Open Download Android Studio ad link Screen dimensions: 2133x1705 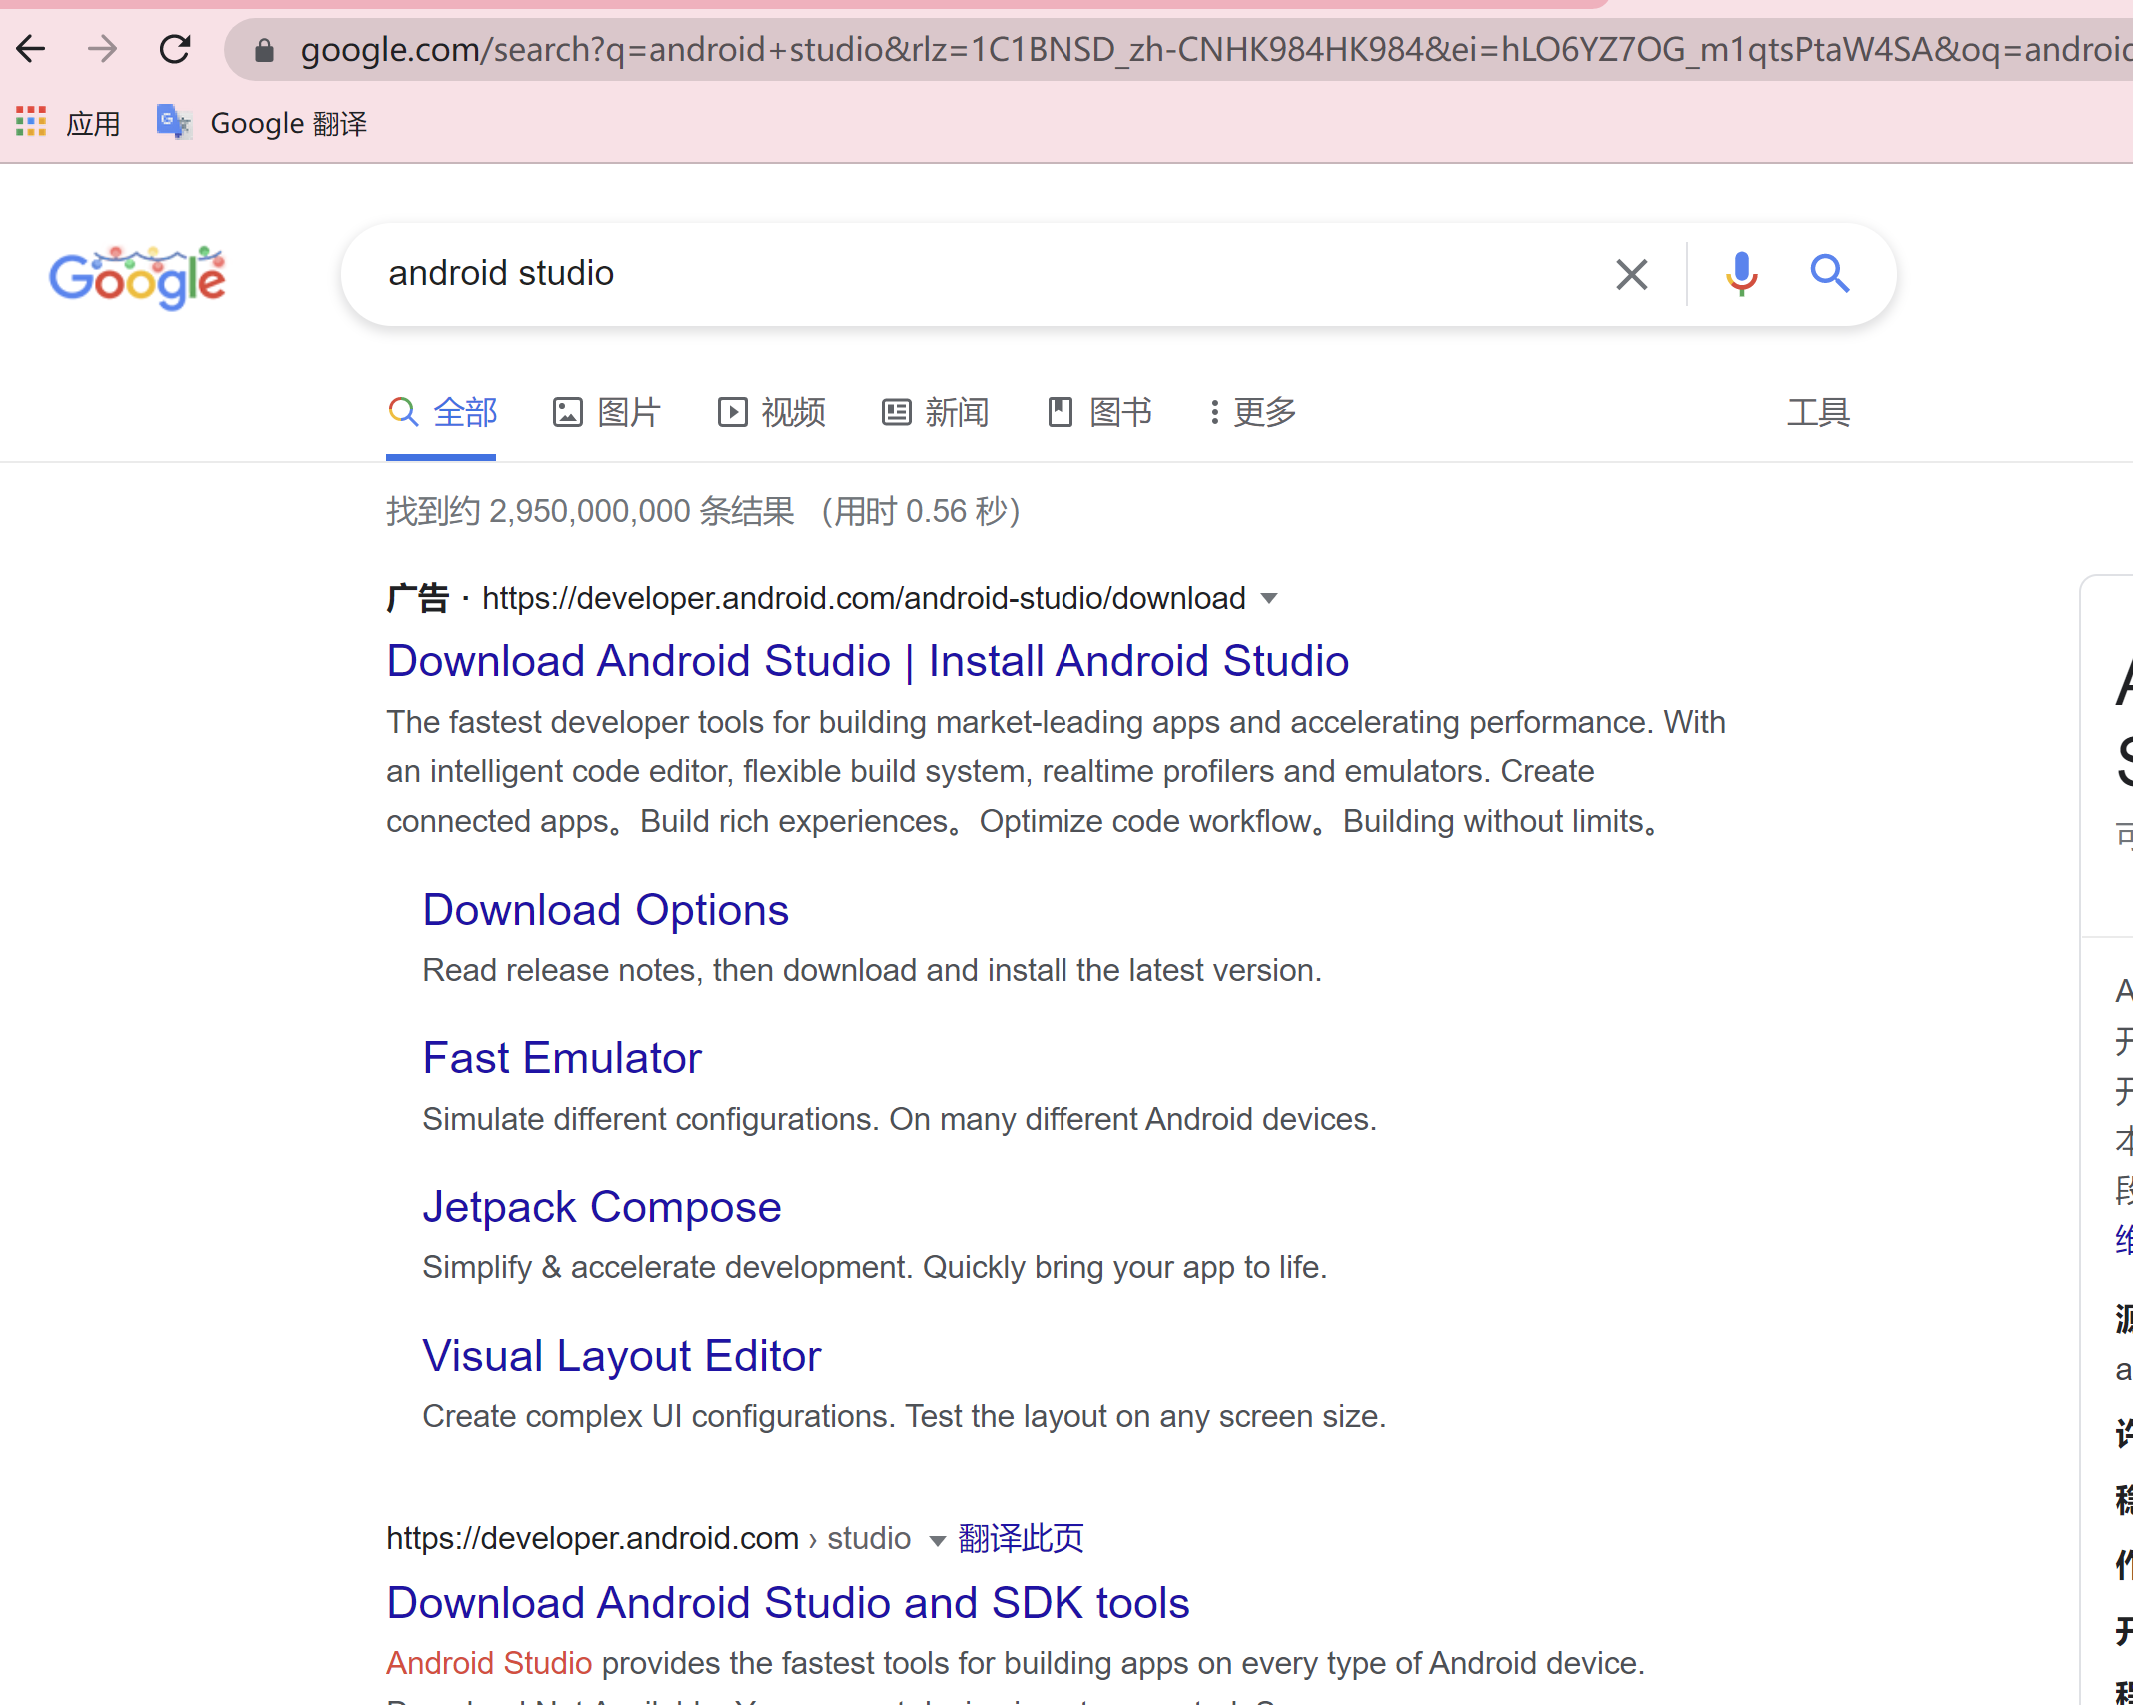(x=868, y=661)
